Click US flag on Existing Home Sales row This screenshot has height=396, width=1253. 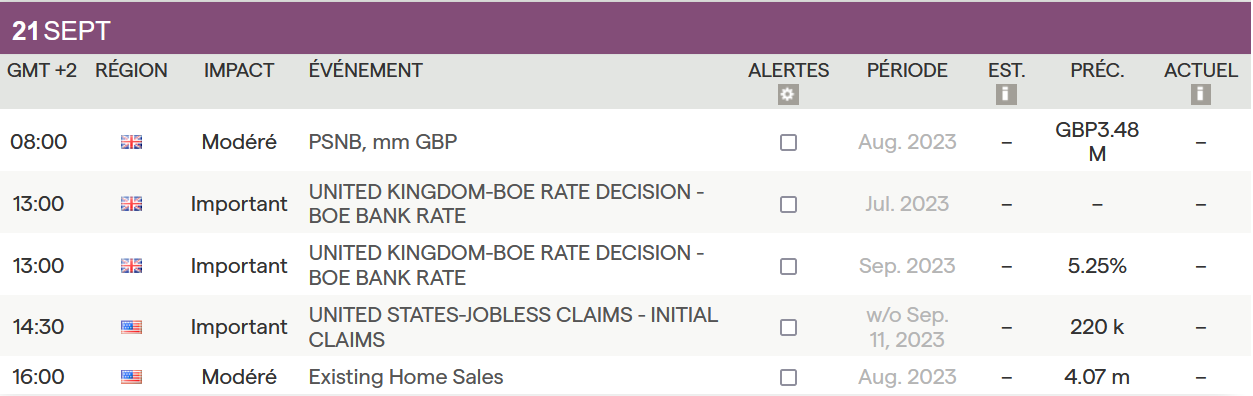131,377
